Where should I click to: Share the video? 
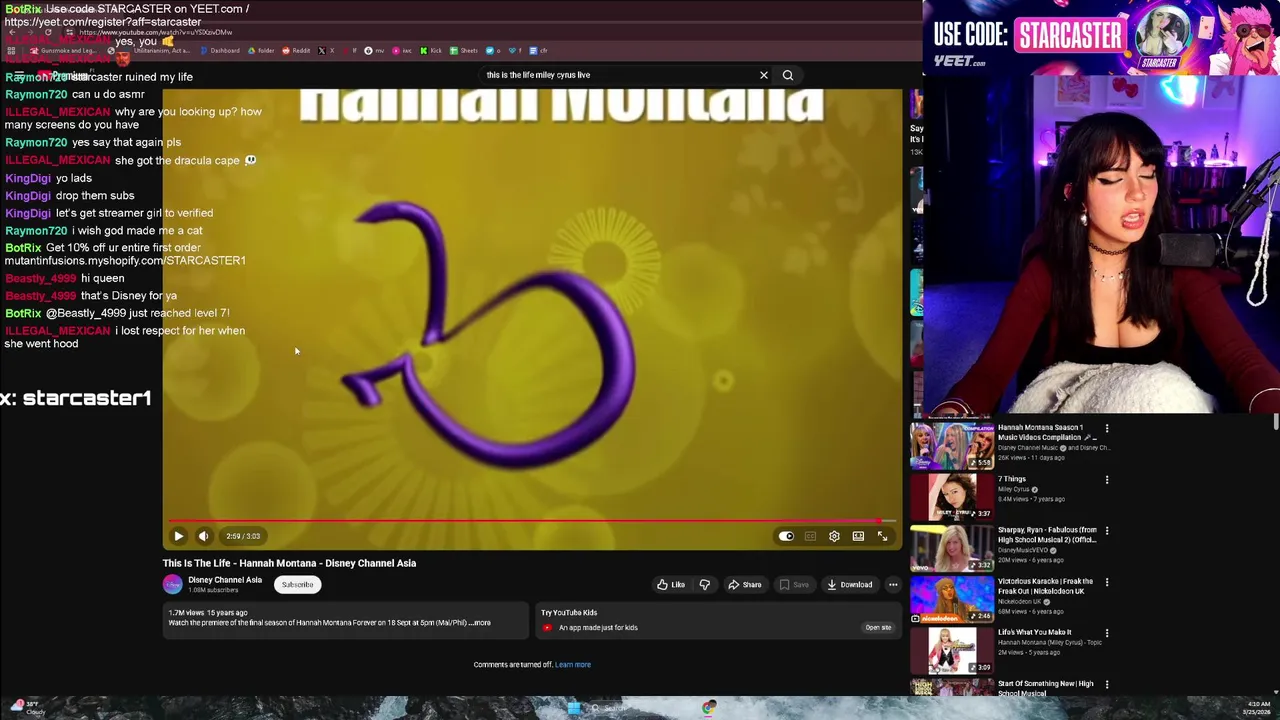745,585
